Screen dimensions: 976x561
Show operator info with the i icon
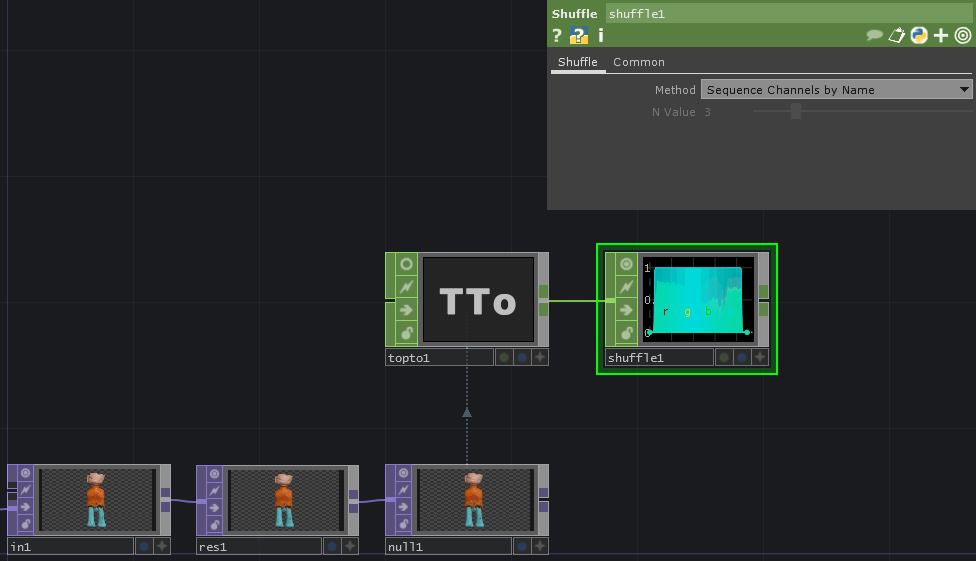click(x=600, y=36)
